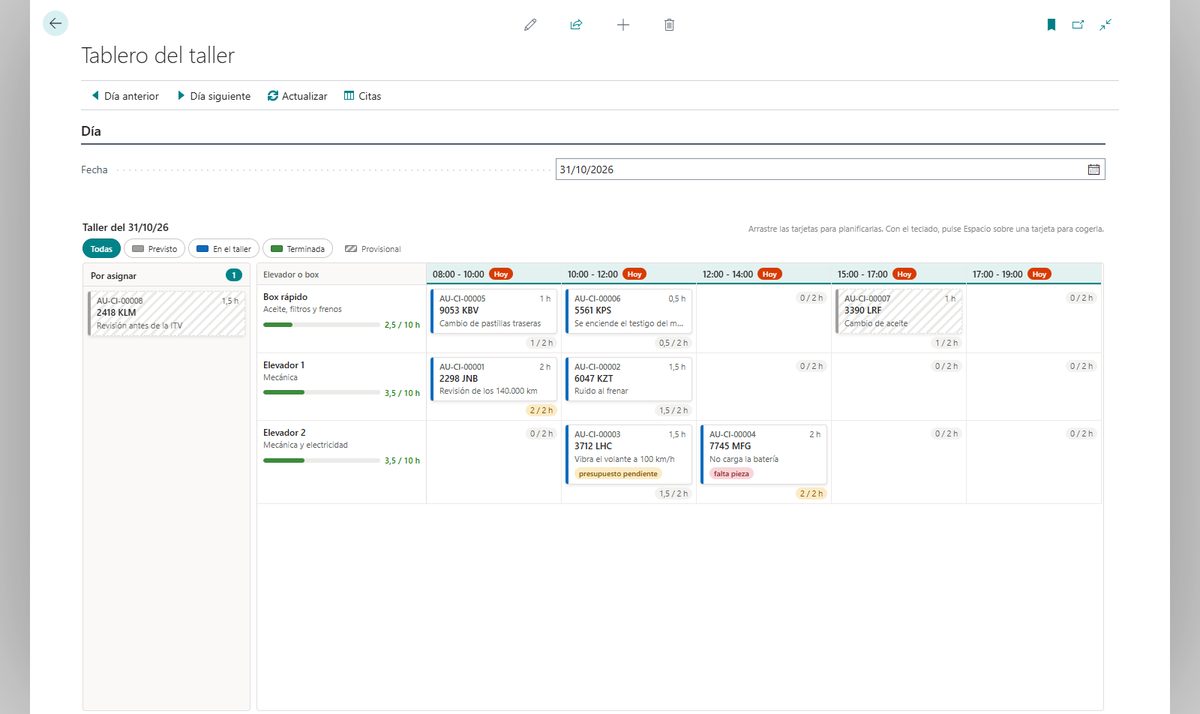Viewport: 1200px width, 714px height.
Task: Toggle the Previsto filter chip
Action: point(154,249)
